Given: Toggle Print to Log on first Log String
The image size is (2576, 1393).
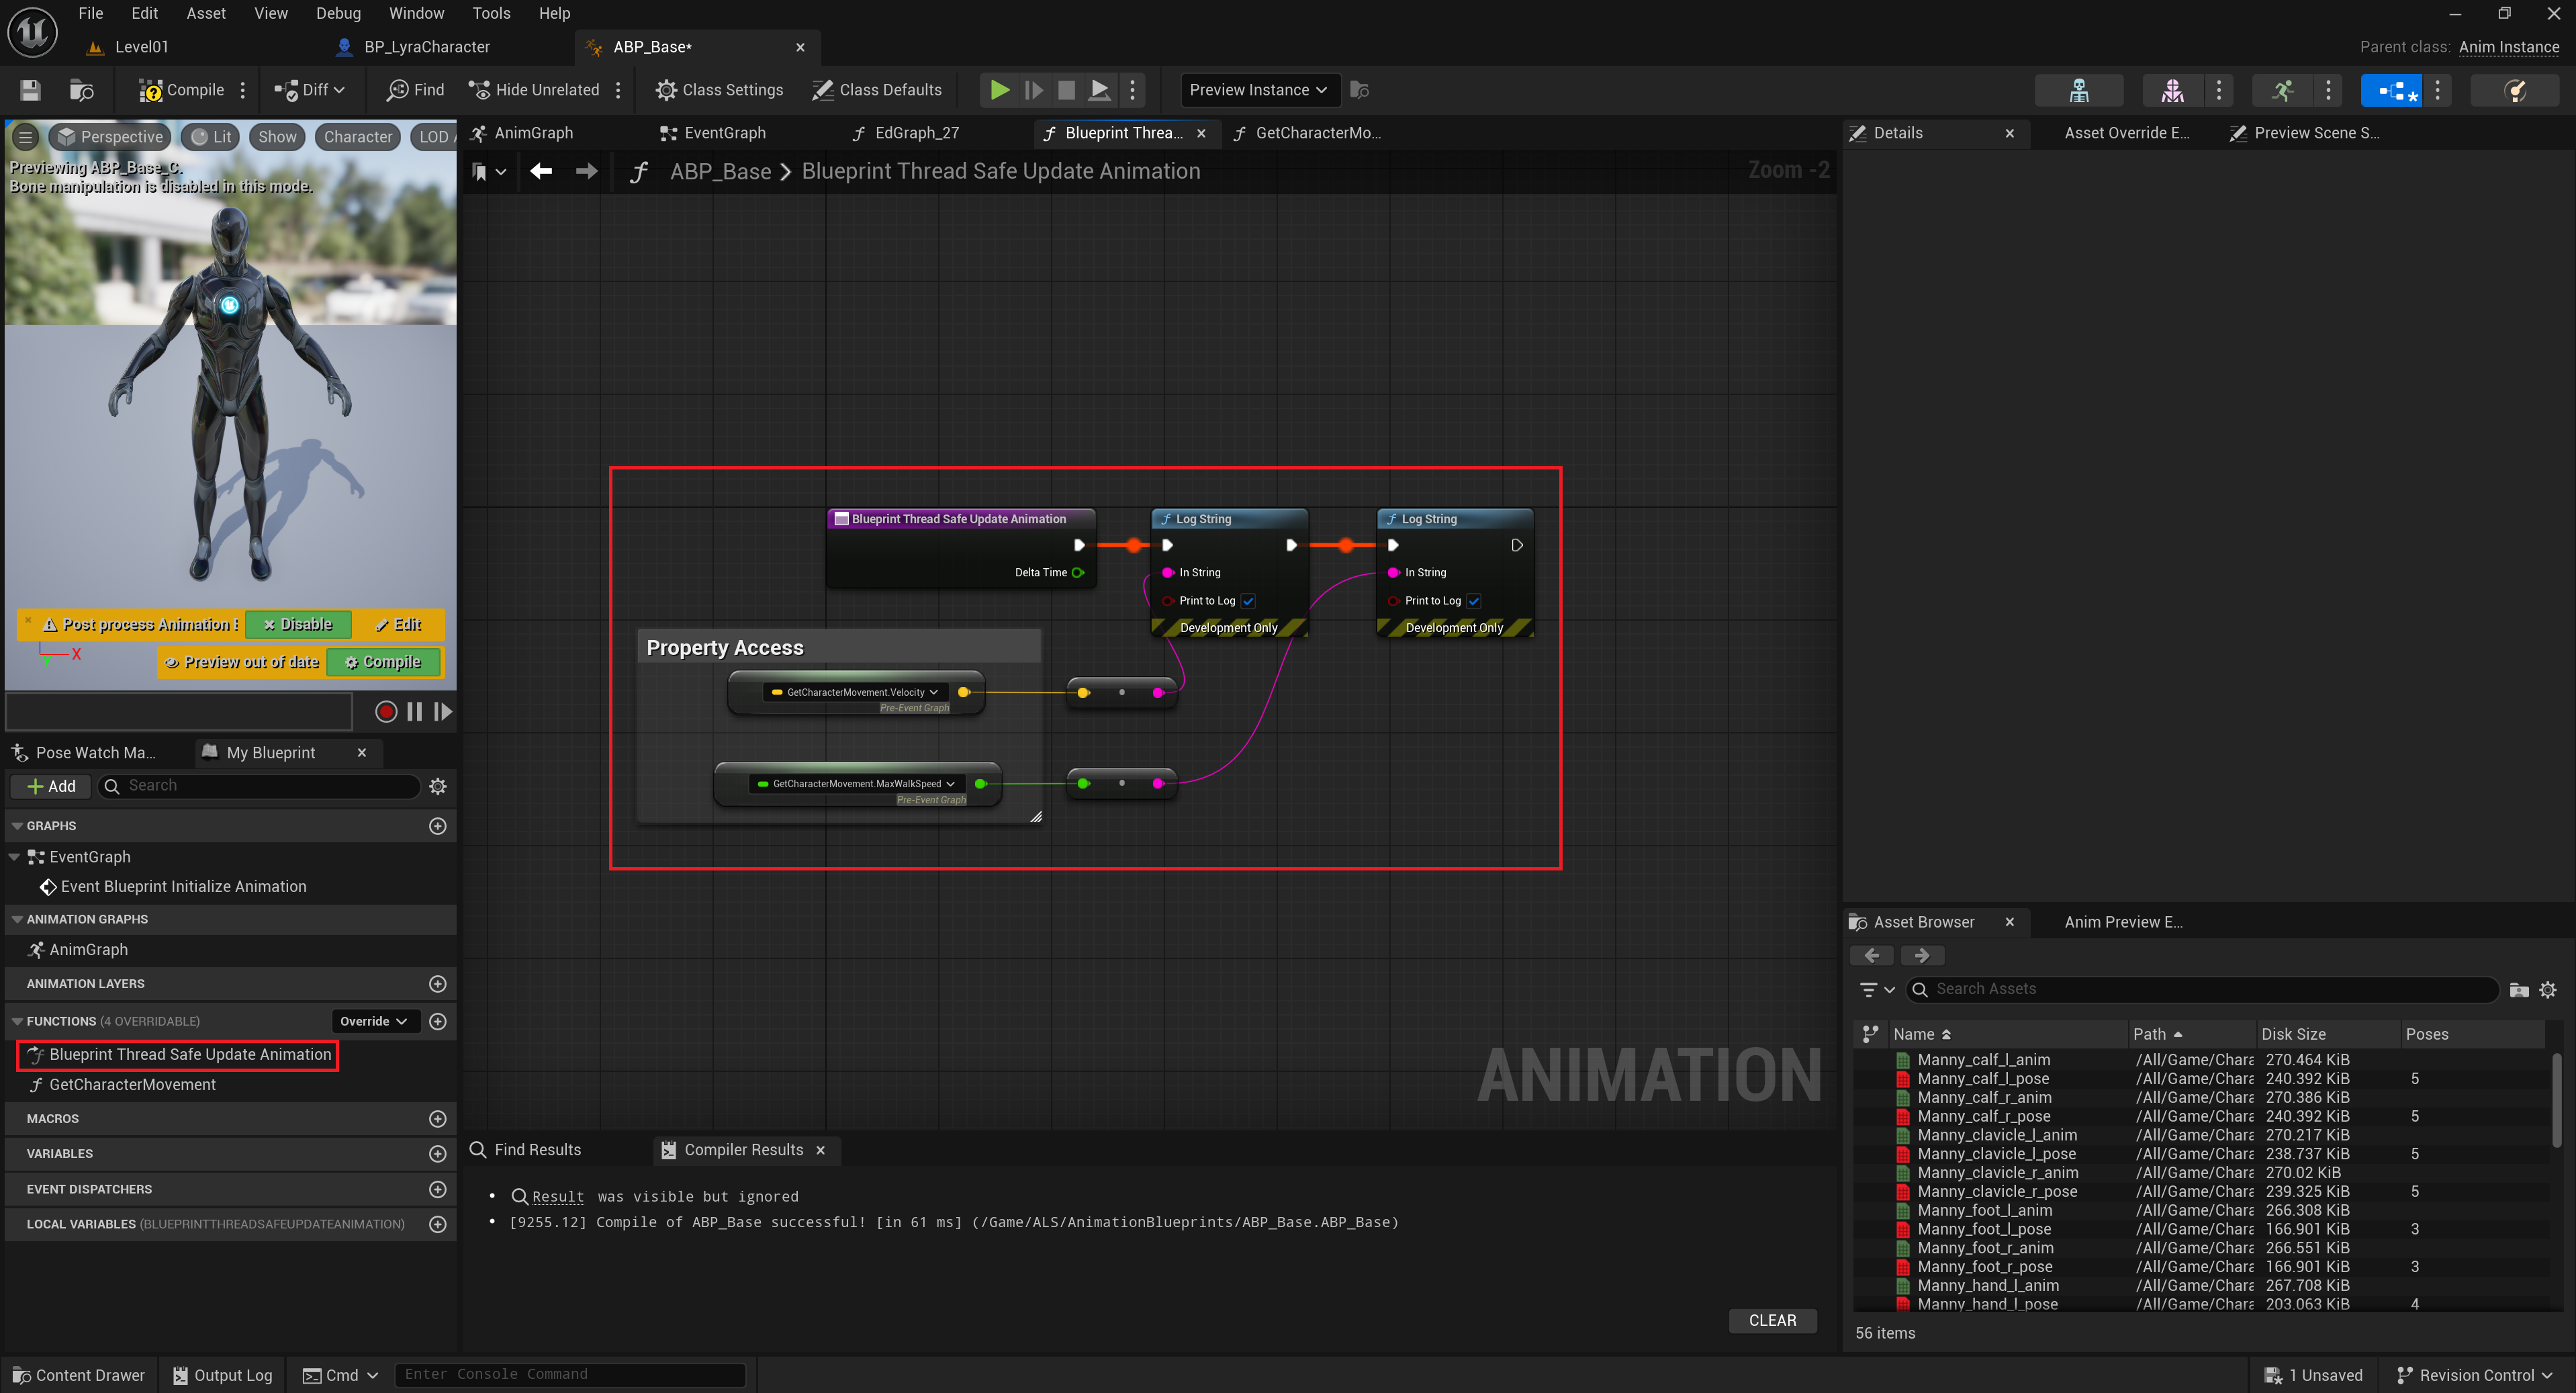Looking at the screenshot, I should (x=1248, y=600).
